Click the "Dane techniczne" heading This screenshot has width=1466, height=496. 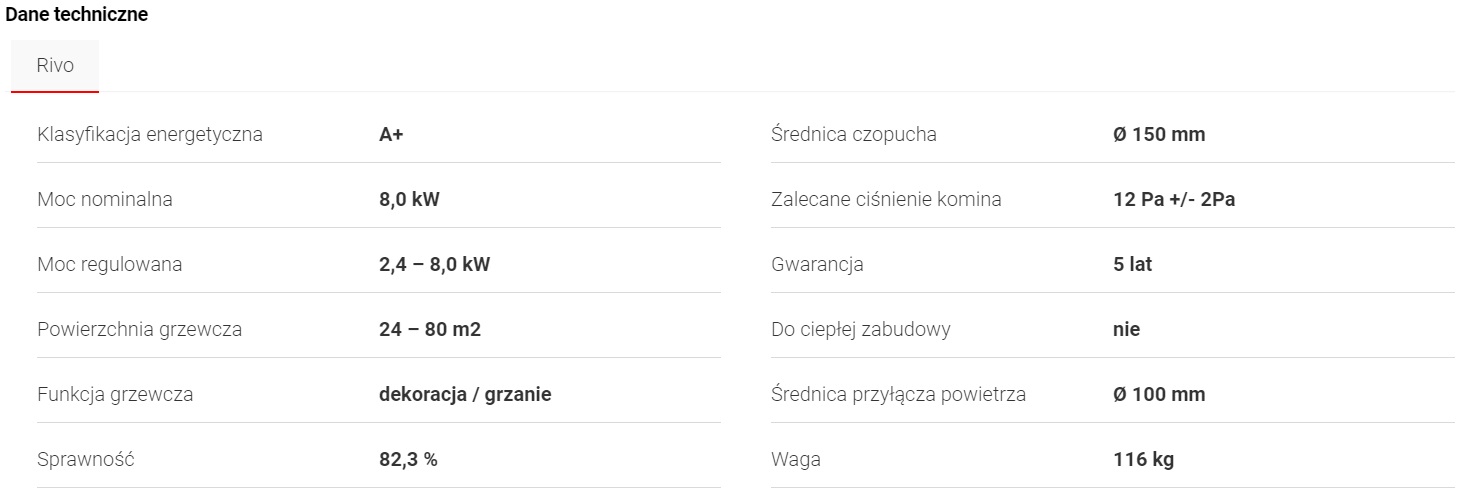[77, 15]
